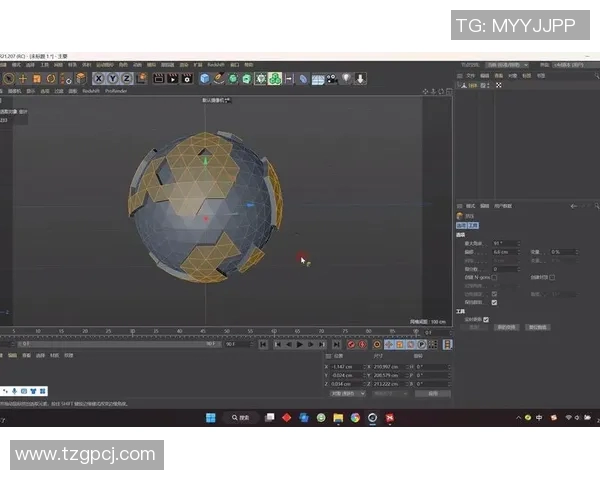Click the Windows Start button in taskbar

pos(211,417)
